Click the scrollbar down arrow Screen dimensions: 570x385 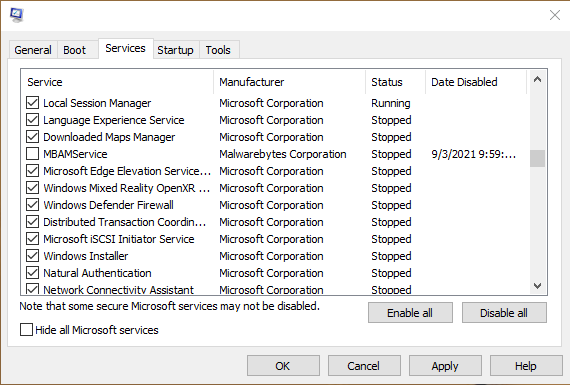point(537,286)
